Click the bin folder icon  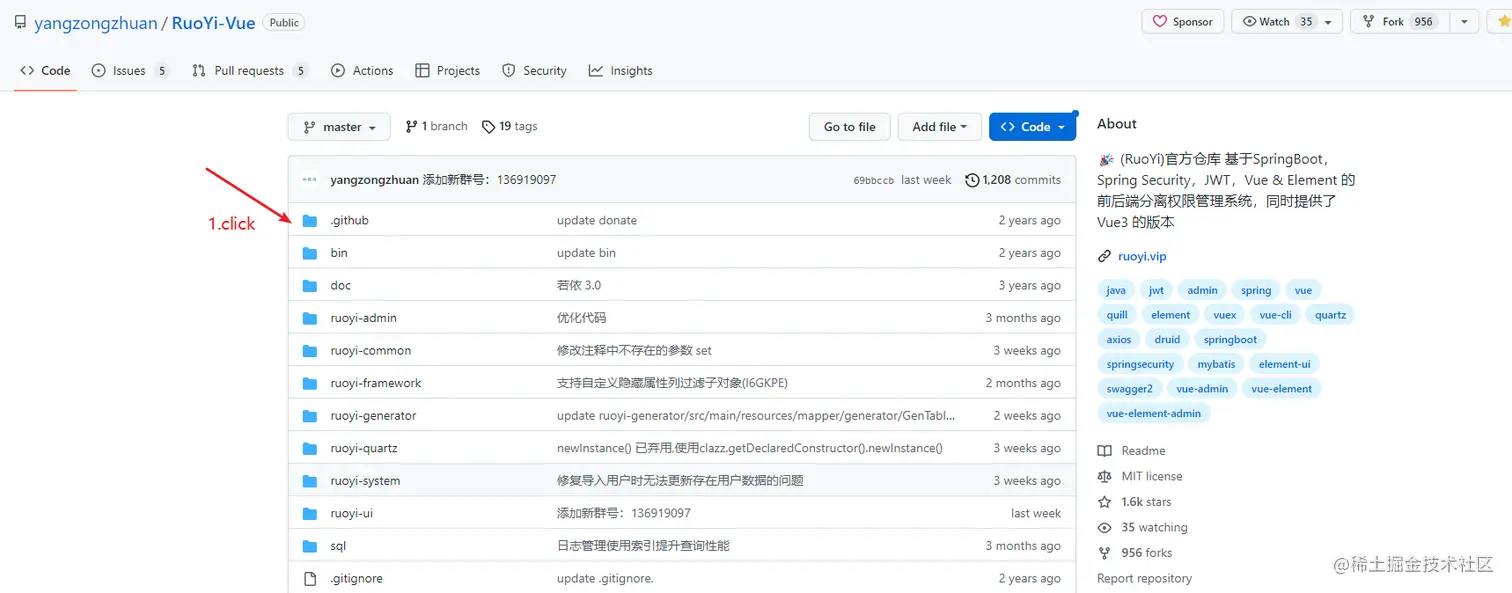[x=310, y=253]
